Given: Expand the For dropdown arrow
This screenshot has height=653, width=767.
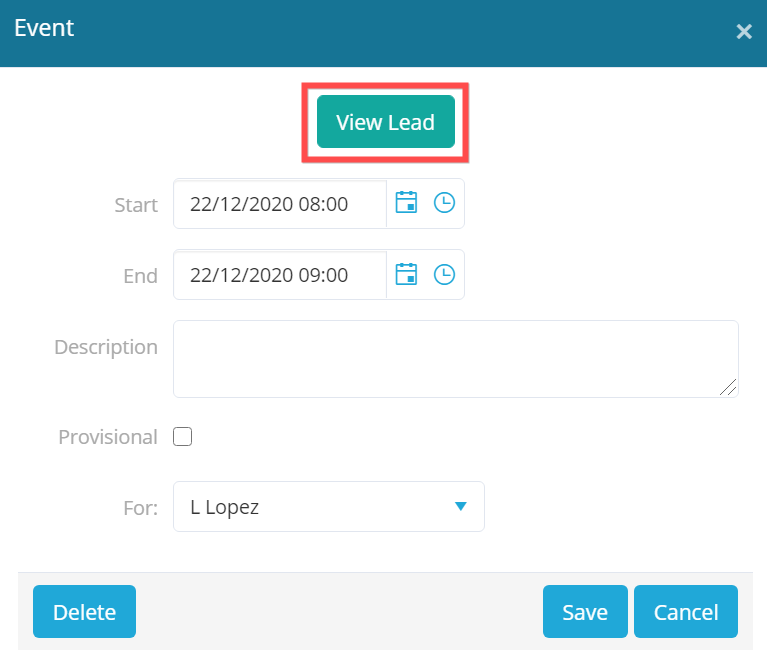Looking at the screenshot, I should point(460,506).
